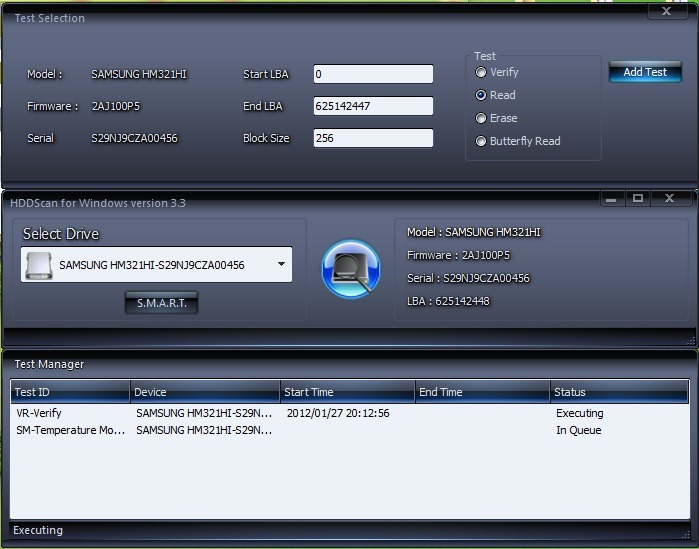The image size is (699, 549).
Task: Sort by the Test ID column header
Action: click(x=70, y=392)
